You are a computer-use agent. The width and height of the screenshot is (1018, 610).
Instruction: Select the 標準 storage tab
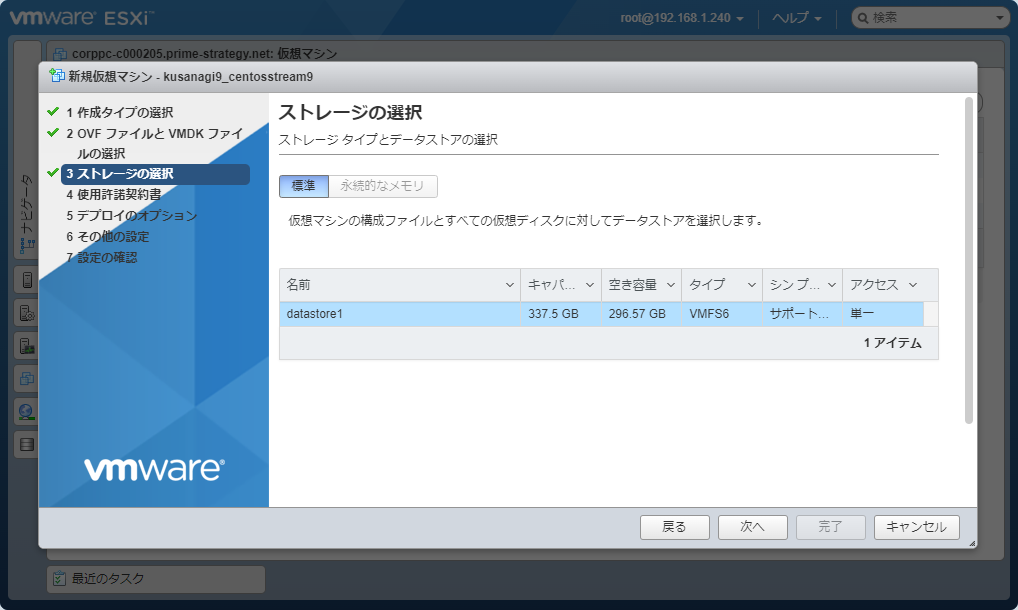[x=304, y=186]
